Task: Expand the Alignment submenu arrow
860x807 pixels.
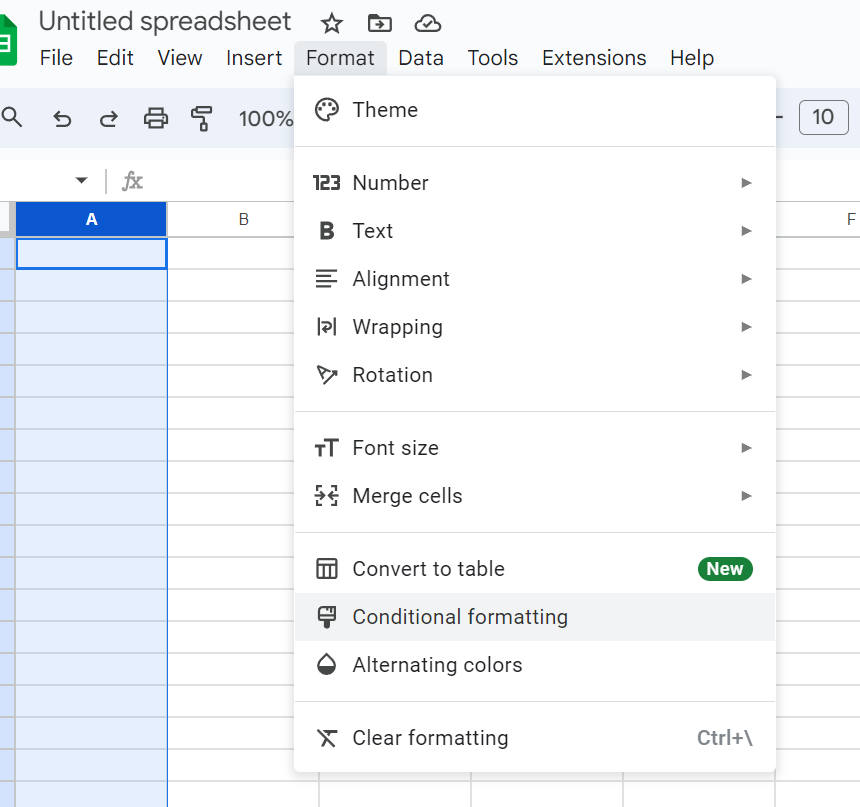Action: coord(746,279)
